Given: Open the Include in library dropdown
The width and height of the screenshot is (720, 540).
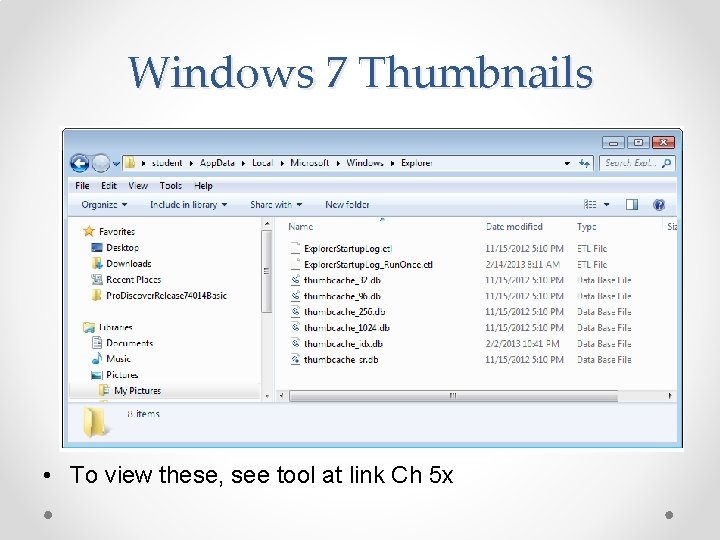Looking at the screenshot, I should coord(189,205).
